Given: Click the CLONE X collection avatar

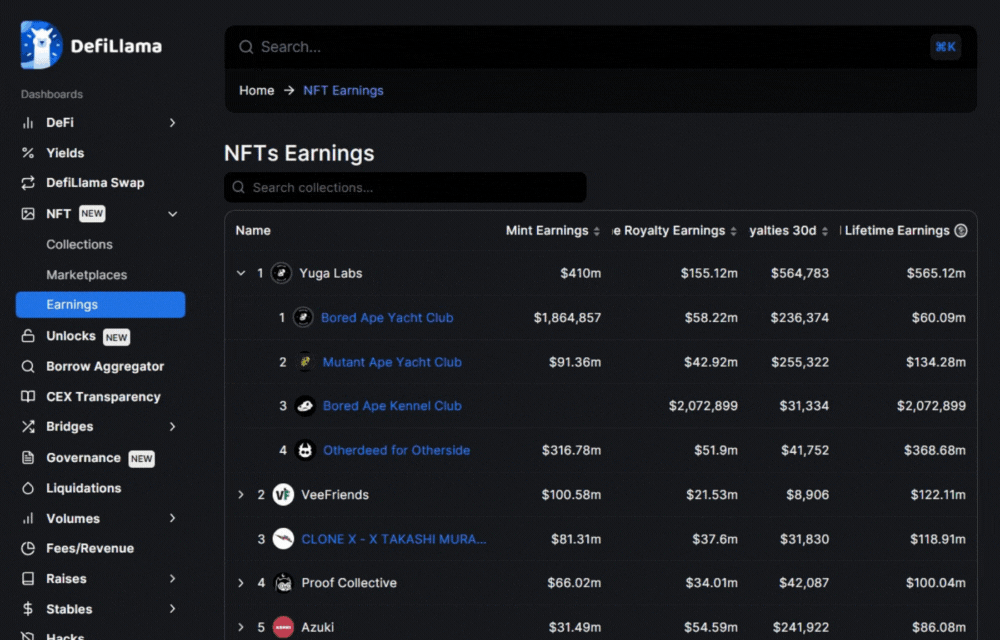Looking at the screenshot, I should click(283, 539).
